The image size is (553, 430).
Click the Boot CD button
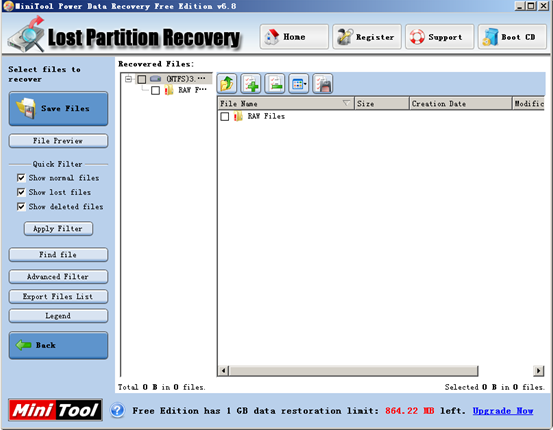tap(512, 37)
